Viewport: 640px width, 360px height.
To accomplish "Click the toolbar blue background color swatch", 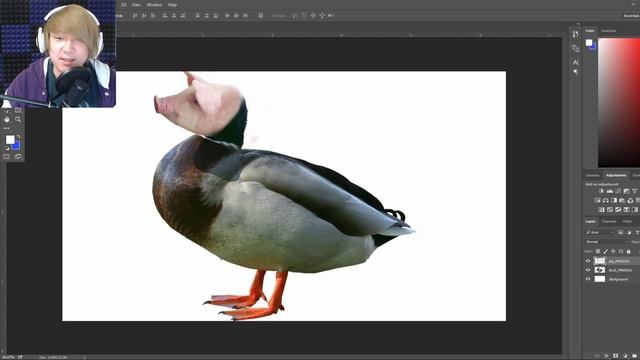I will point(17,147).
